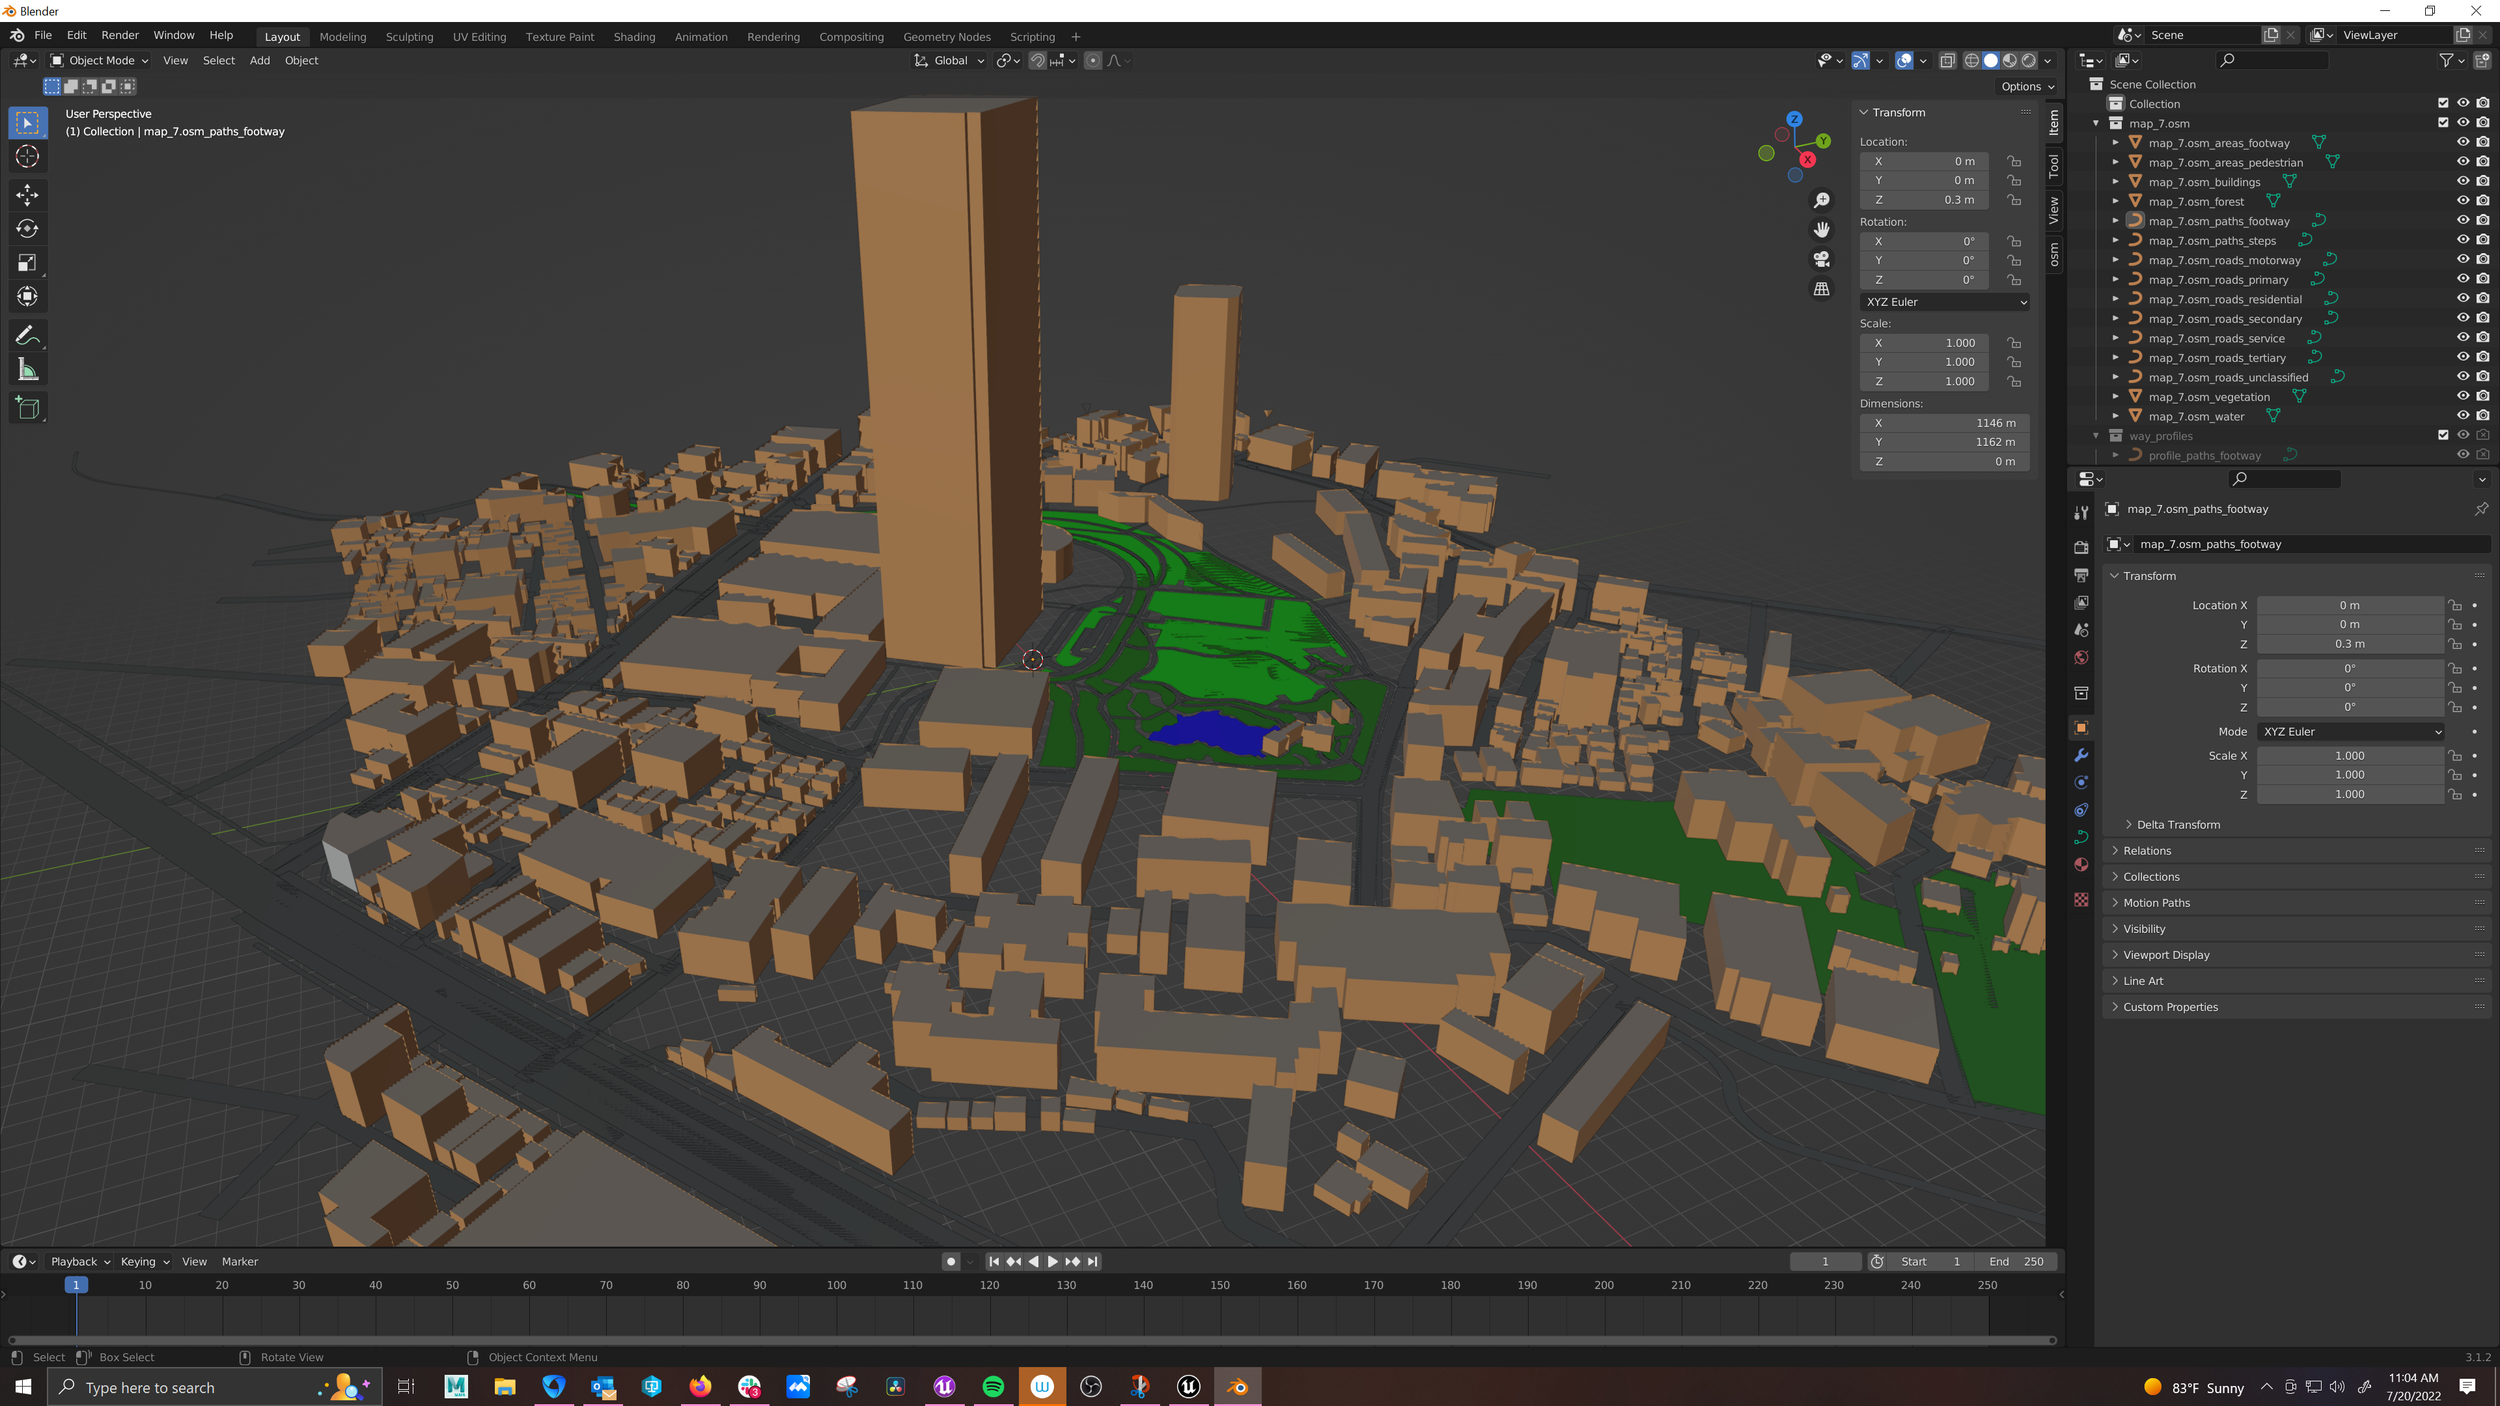Uncheck the map_7.osm collection checkbox
2500x1406 pixels.
2443,123
